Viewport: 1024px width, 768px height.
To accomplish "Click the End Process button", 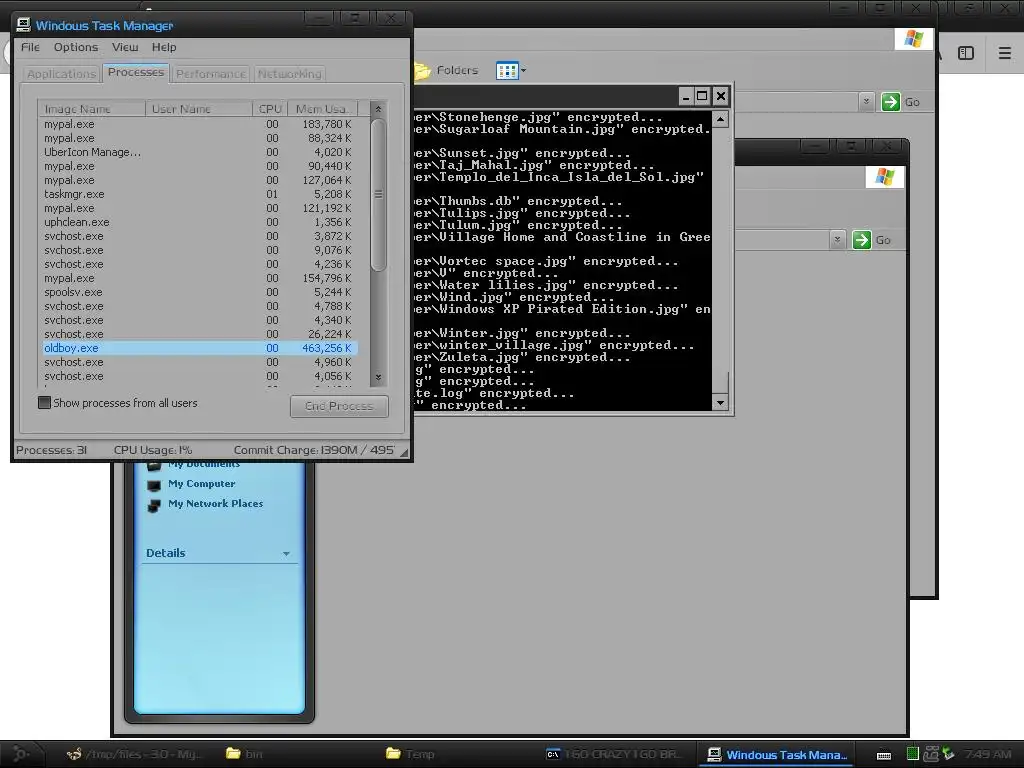I will 339,406.
